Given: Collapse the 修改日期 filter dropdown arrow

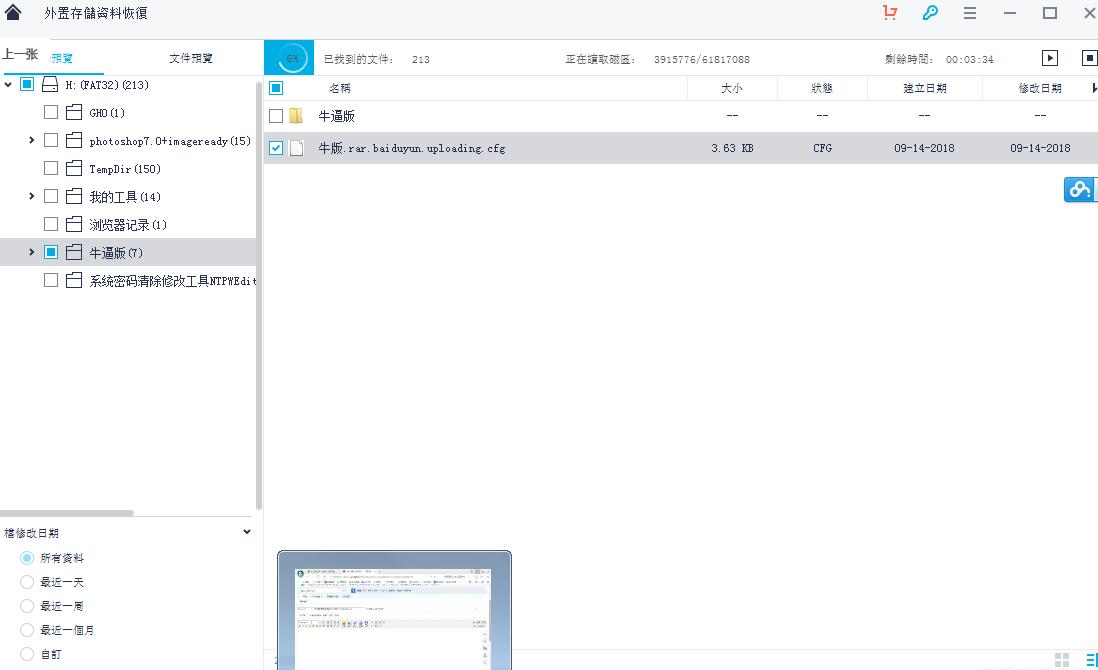Looking at the screenshot, I should click(x=247, y=532).
